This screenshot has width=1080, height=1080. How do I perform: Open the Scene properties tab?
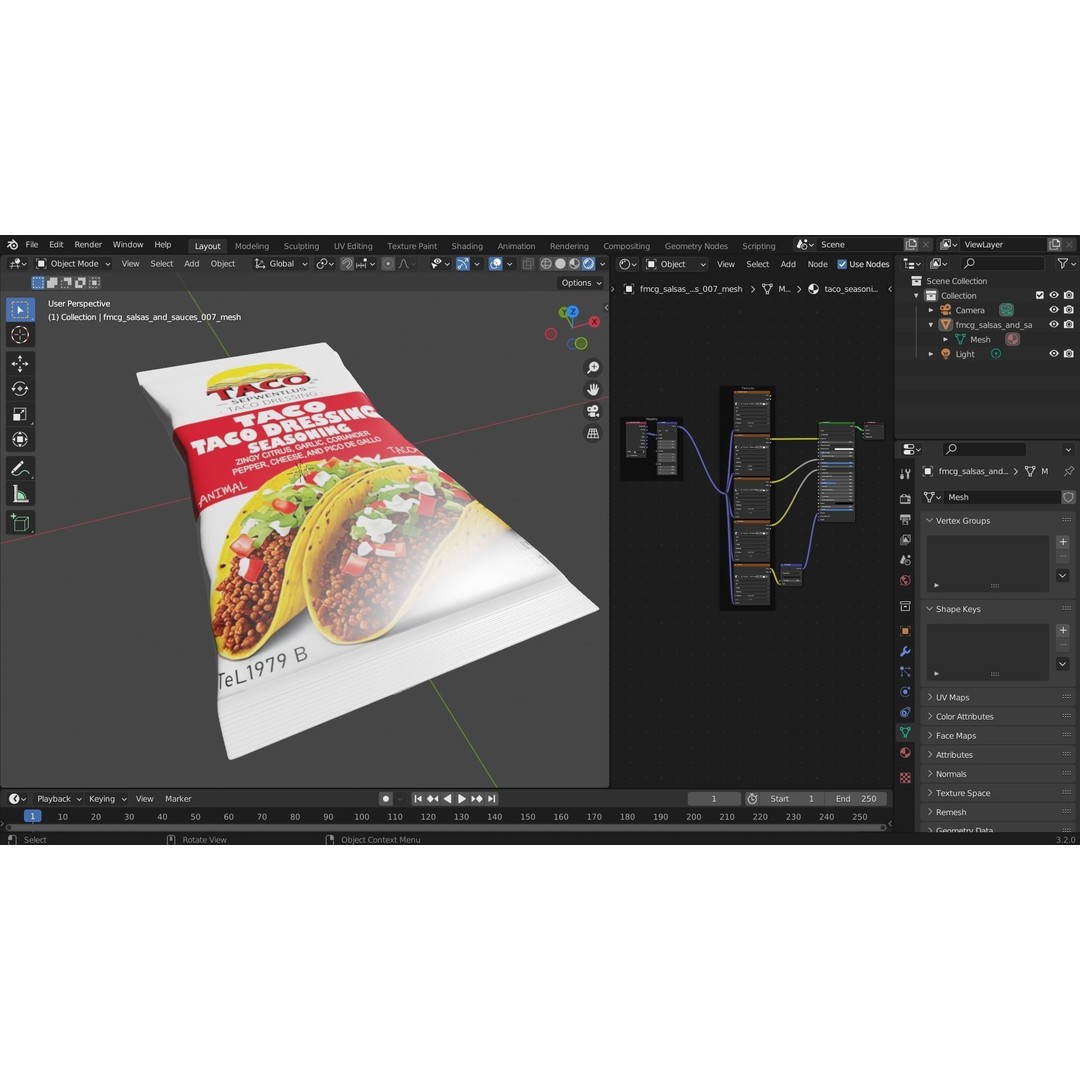coord(905,560)
